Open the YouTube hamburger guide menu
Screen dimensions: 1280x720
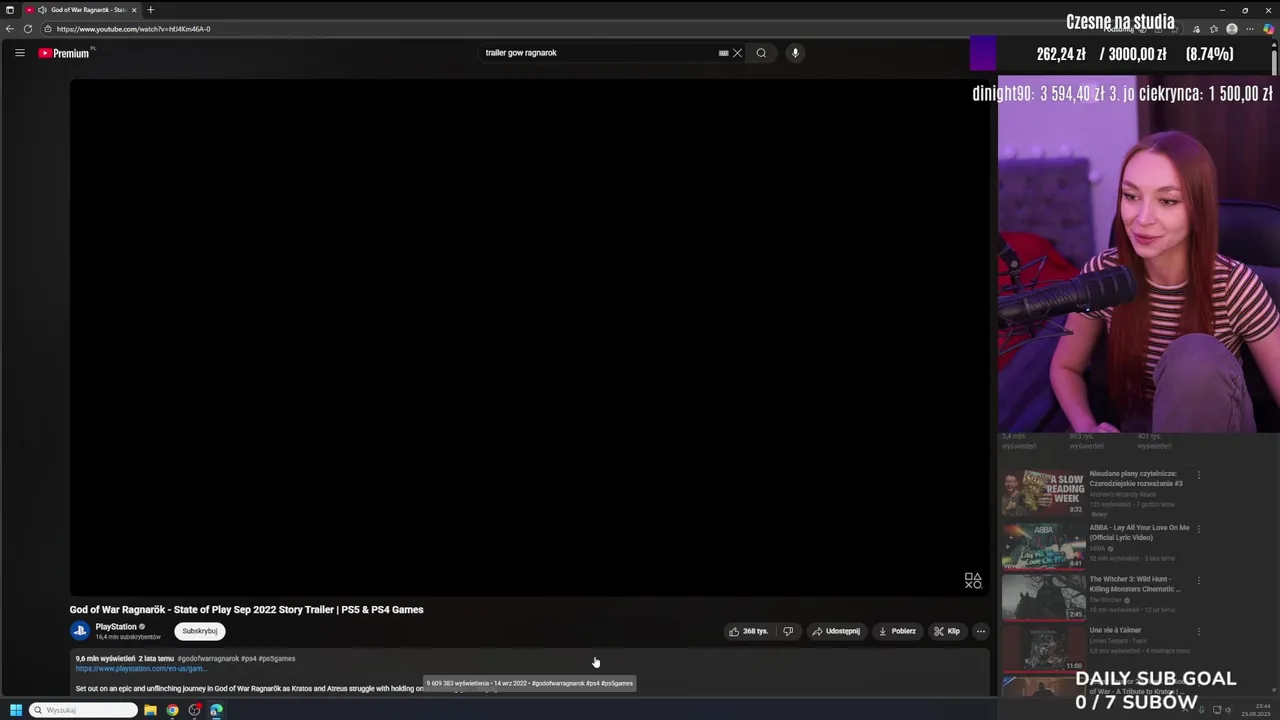pyautogui.click(x=19, y=53)
